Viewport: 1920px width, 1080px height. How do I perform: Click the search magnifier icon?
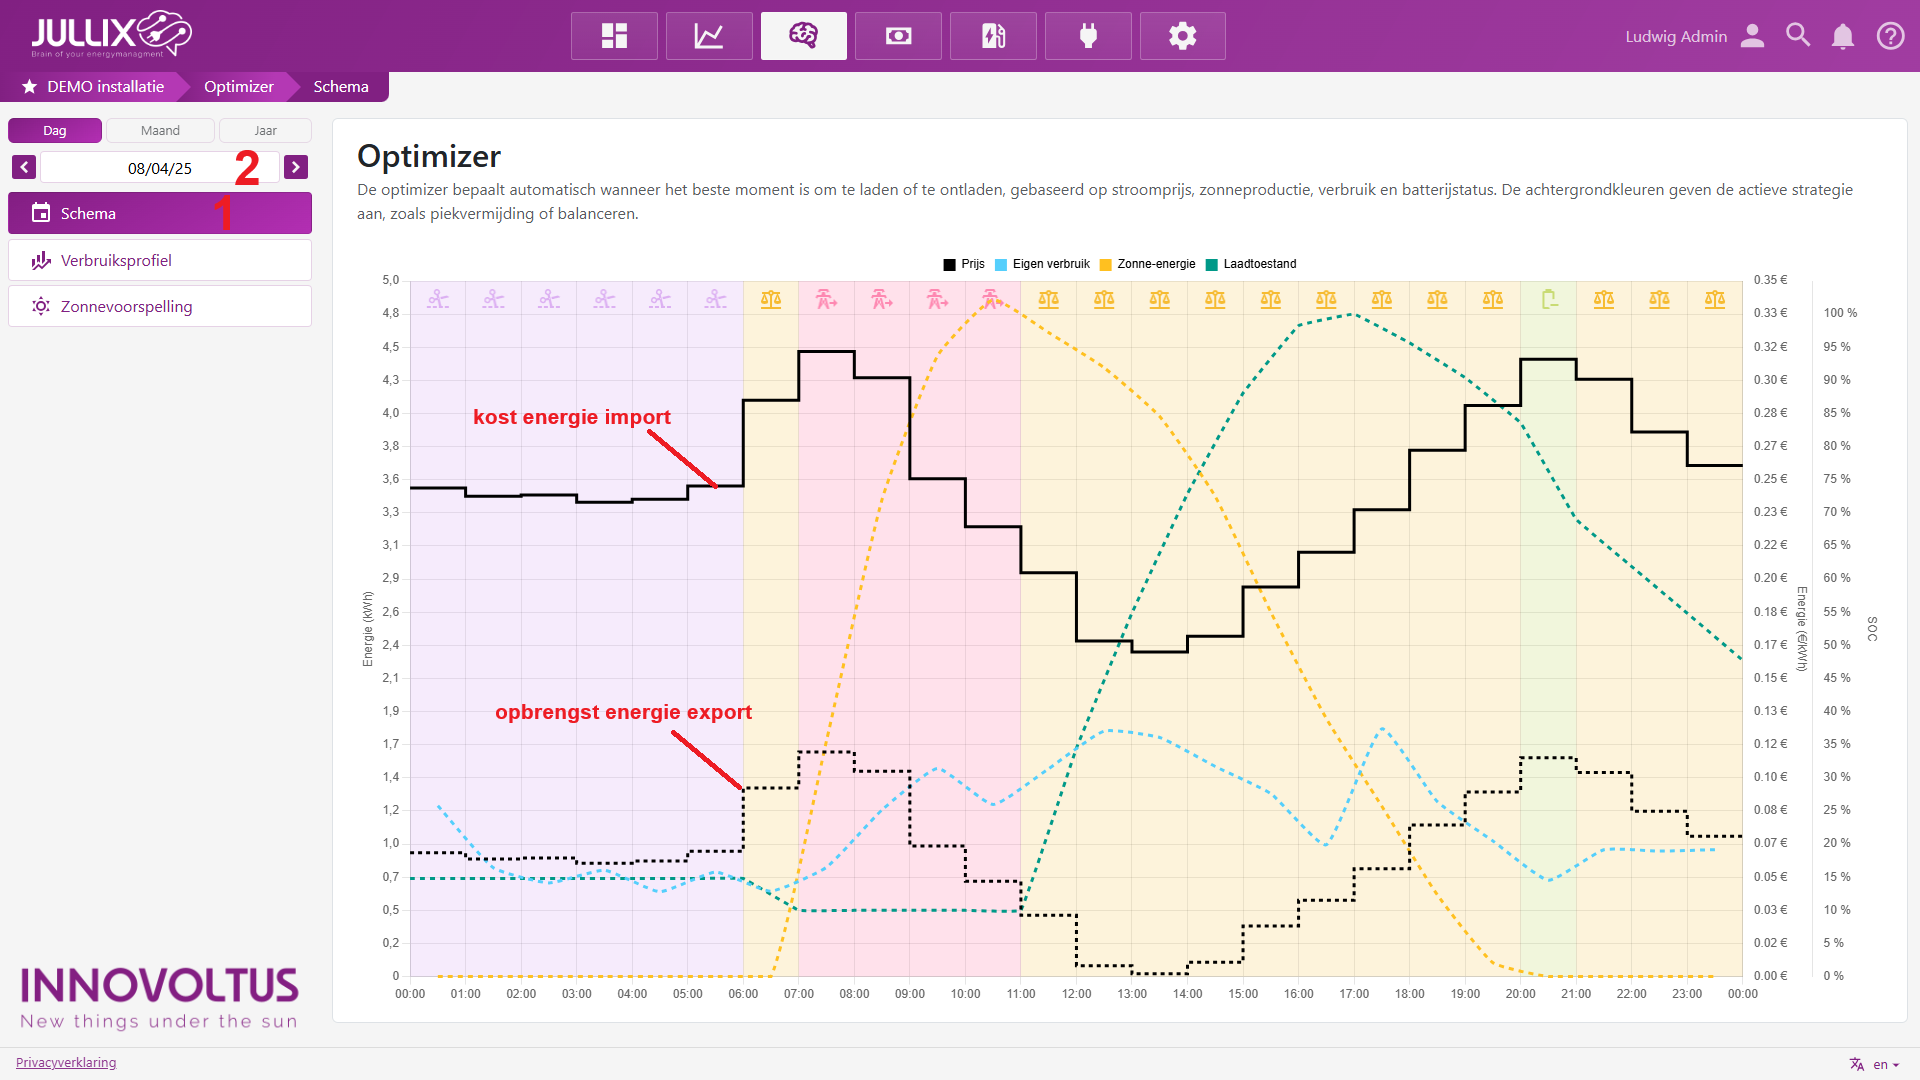tap(1798, 36)
